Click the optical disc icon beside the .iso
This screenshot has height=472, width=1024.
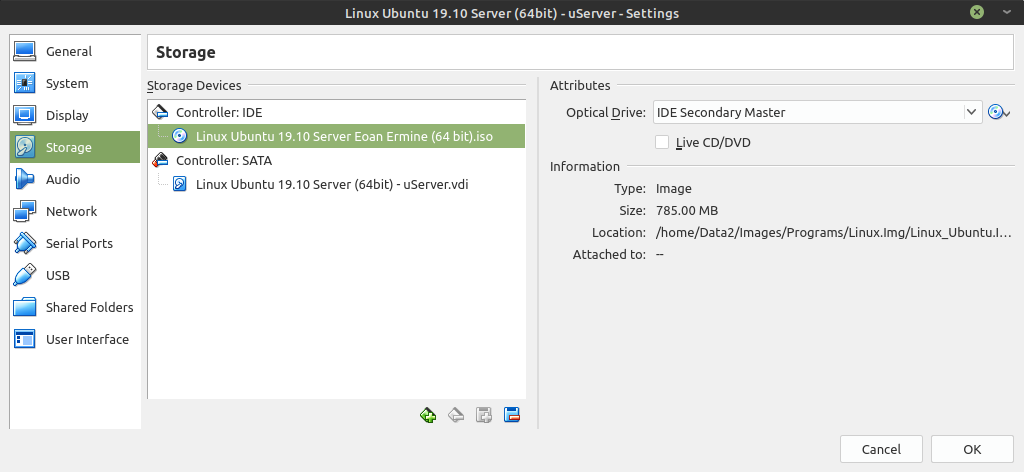[x=180, y=136]
